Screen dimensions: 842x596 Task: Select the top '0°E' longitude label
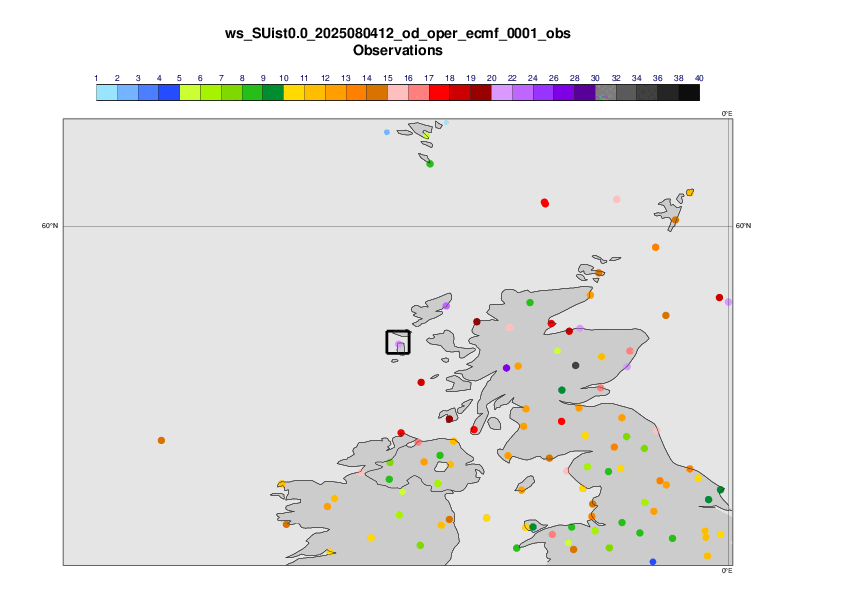[727, 114]
